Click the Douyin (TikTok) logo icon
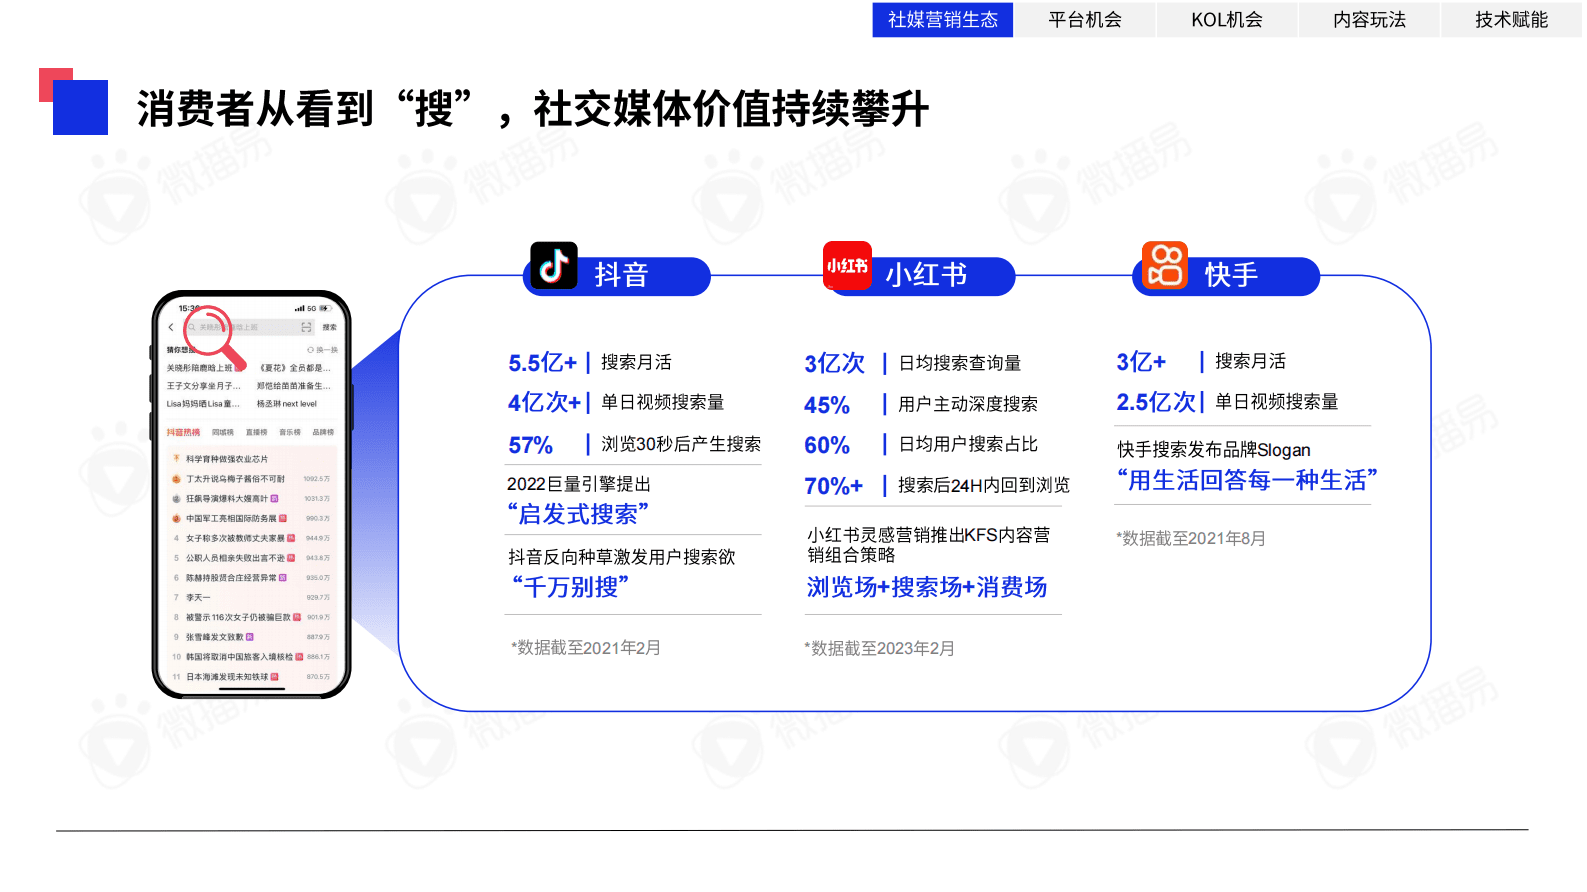 (x=554, y=266)
